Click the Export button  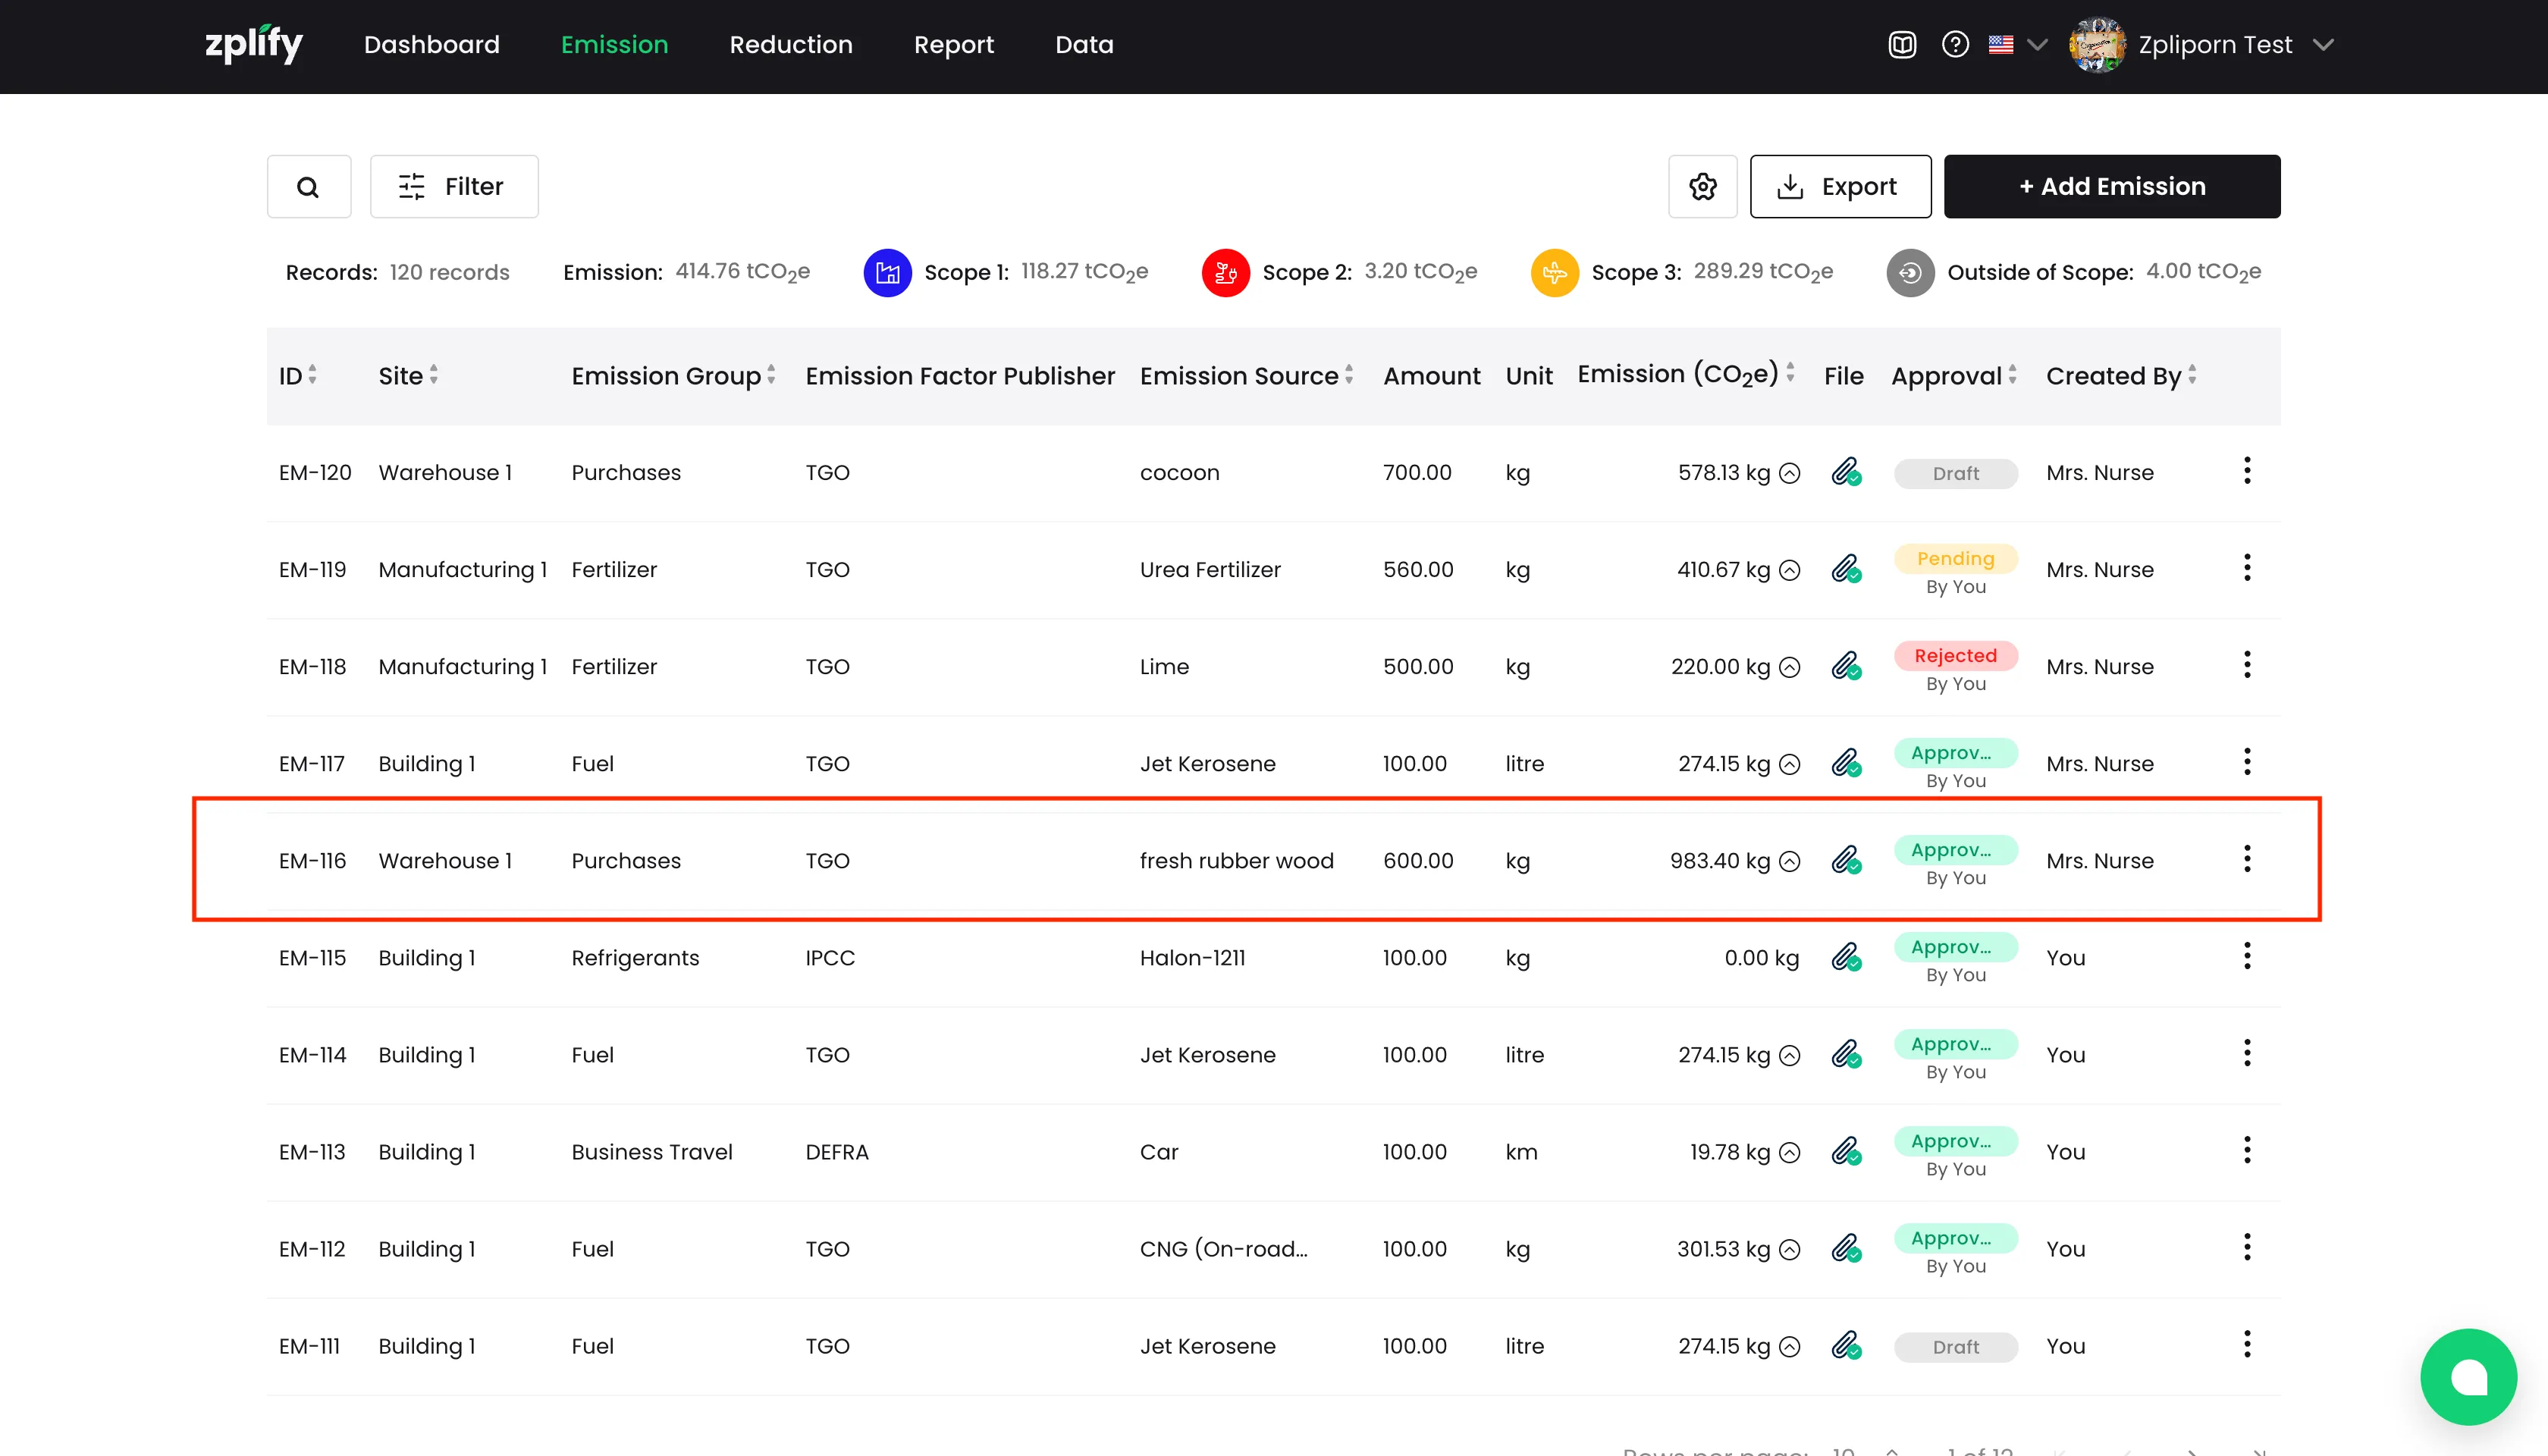[1839, 187]
